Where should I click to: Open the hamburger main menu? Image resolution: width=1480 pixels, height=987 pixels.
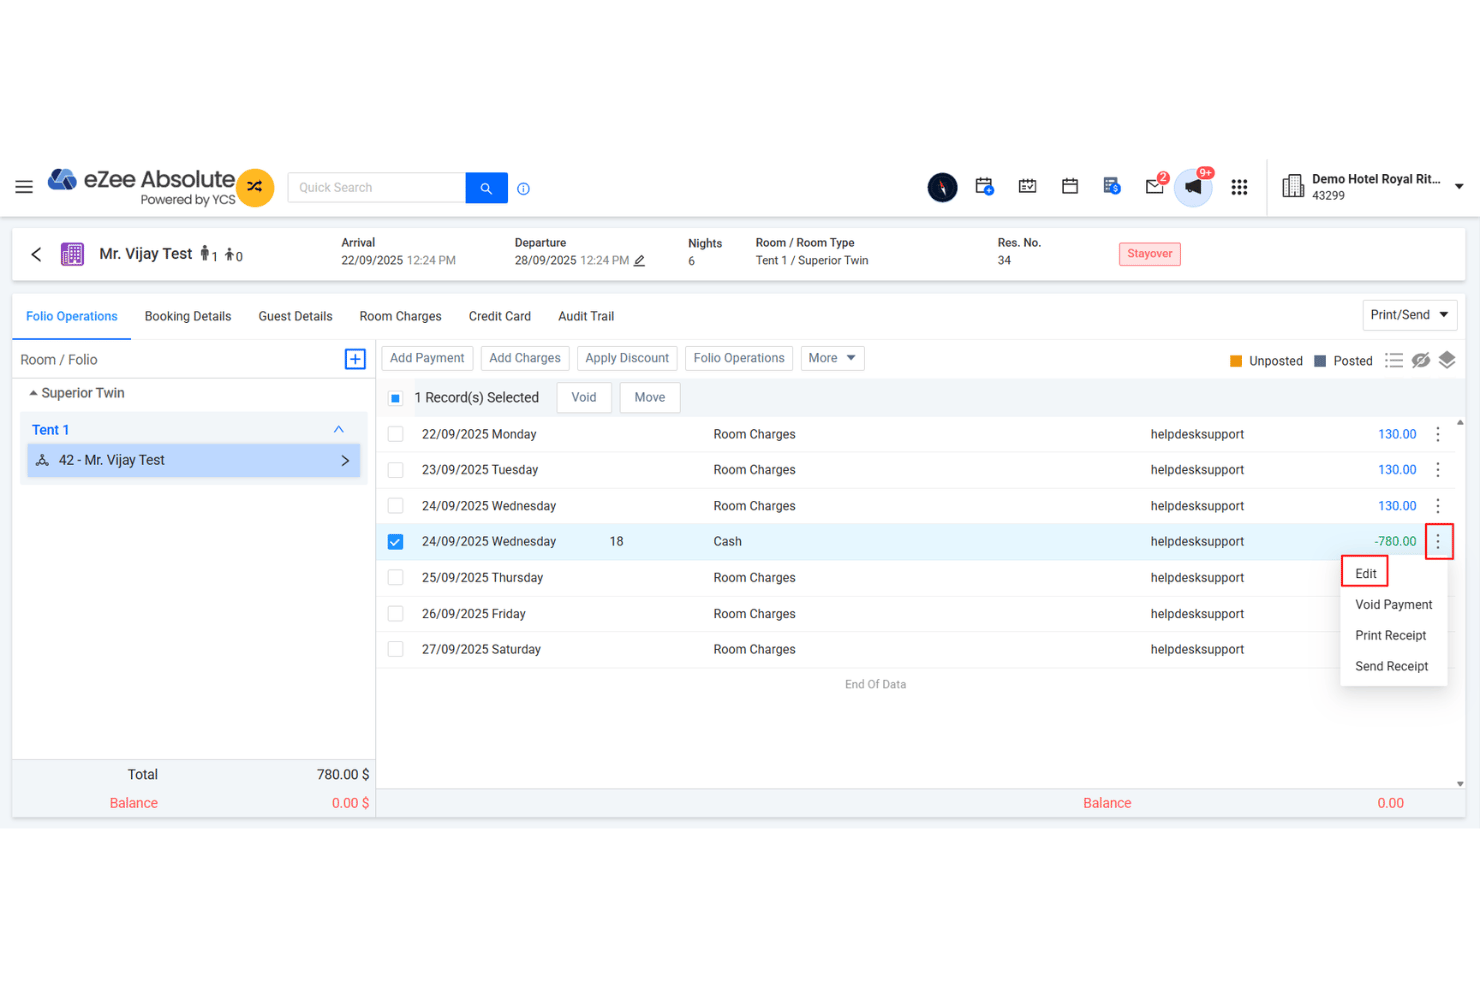click(x=24, y=187)
